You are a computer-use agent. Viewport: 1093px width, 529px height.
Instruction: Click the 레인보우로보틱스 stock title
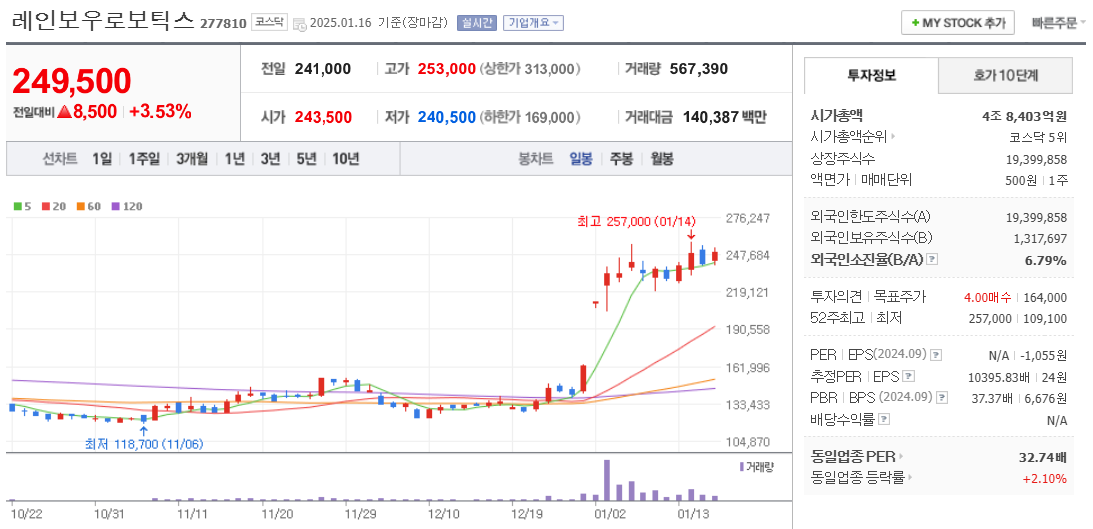(103, 20)
